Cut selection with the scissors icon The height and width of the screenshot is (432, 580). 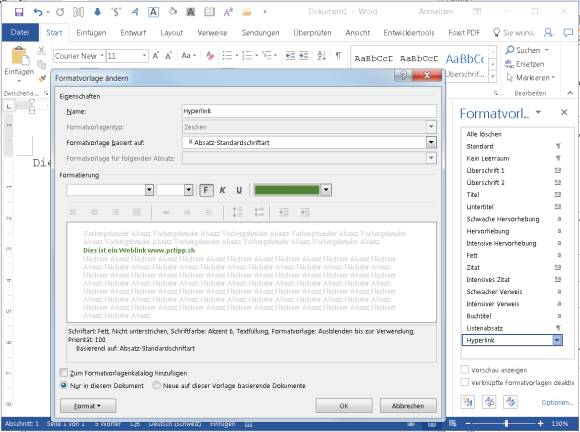pos(41,51)
